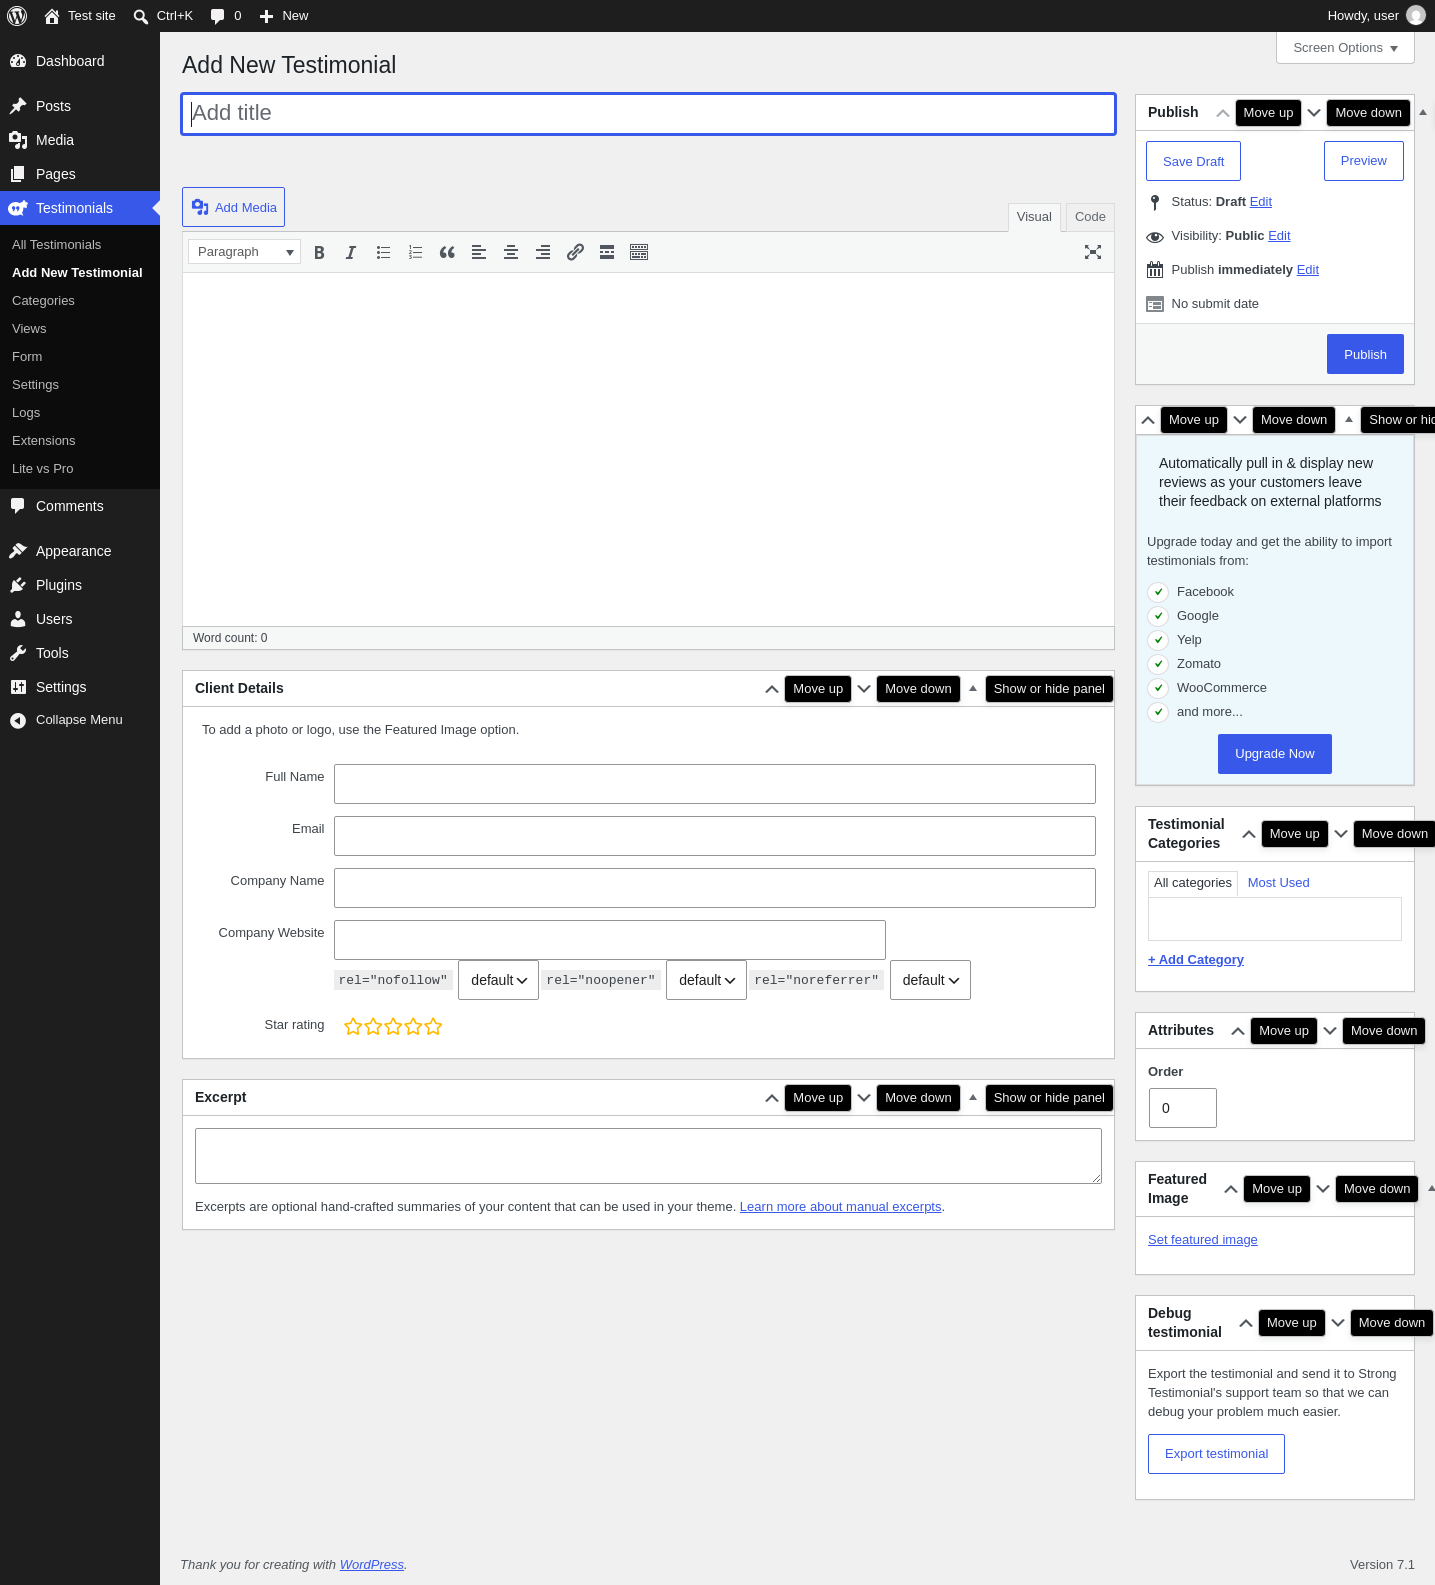
Task: Toggle the editor toolbar kitchen sink
Action: (x=639, y=252)
